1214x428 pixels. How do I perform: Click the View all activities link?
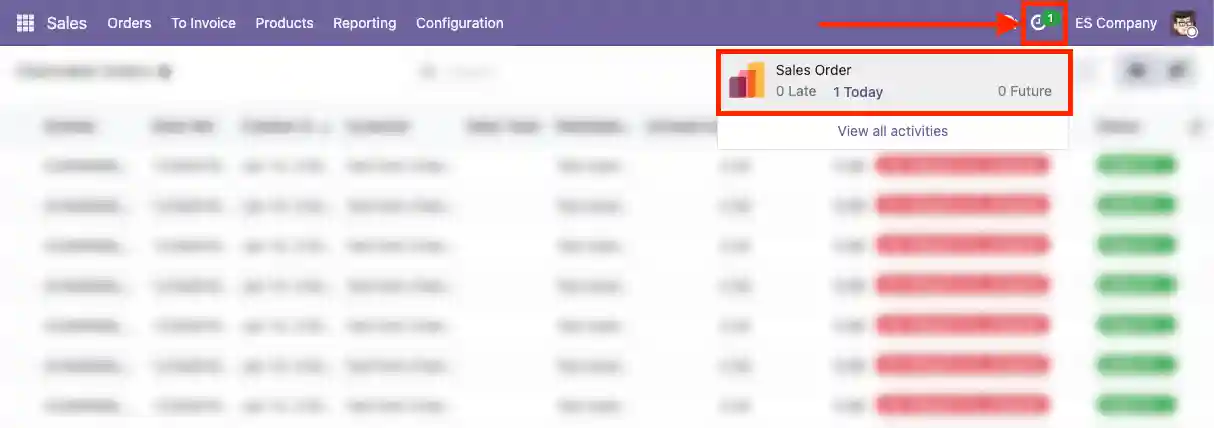[892, 131]
